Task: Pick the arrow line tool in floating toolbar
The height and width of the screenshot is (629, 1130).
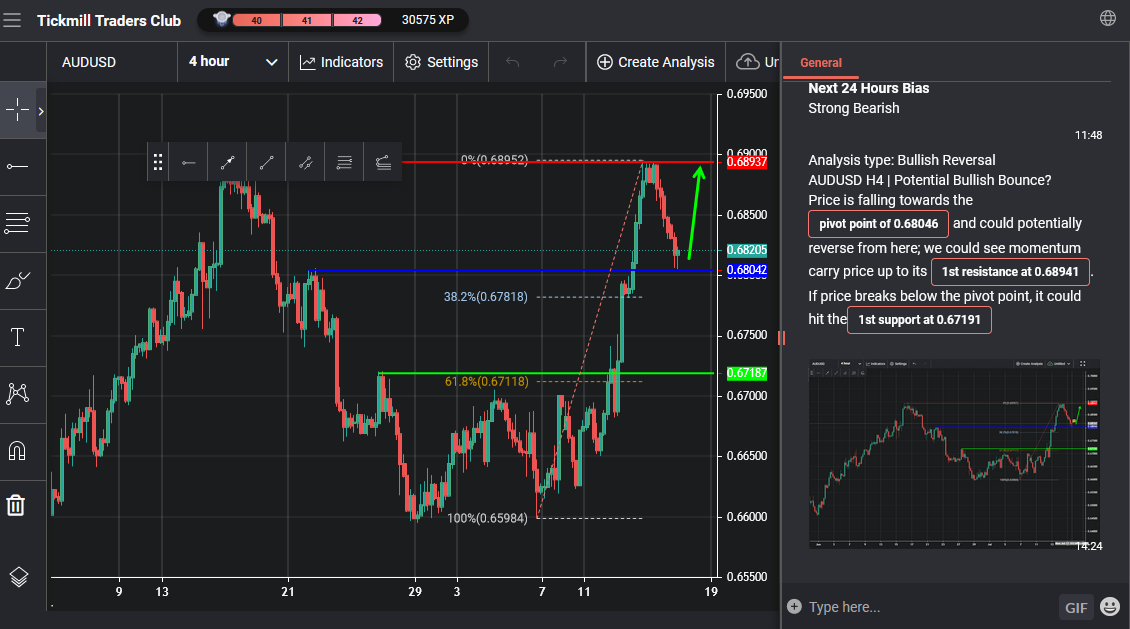Action: (228, 163)
